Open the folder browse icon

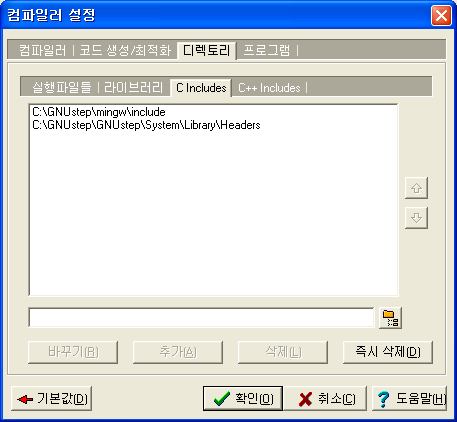coord(390,318)
